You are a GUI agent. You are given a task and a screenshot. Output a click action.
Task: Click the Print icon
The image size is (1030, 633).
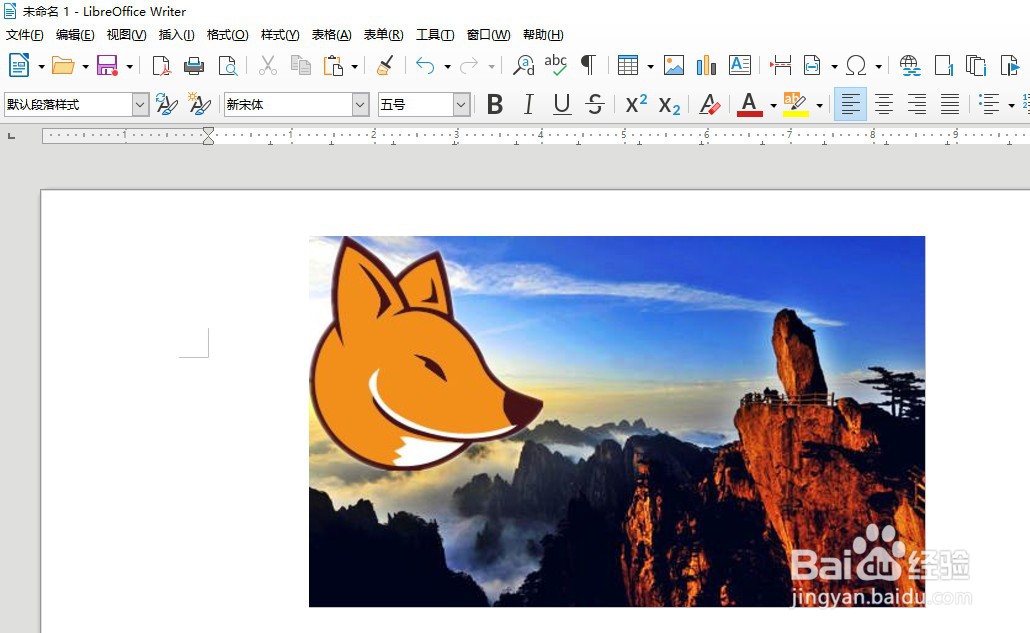pyautogui.click(x=194, y=66)
